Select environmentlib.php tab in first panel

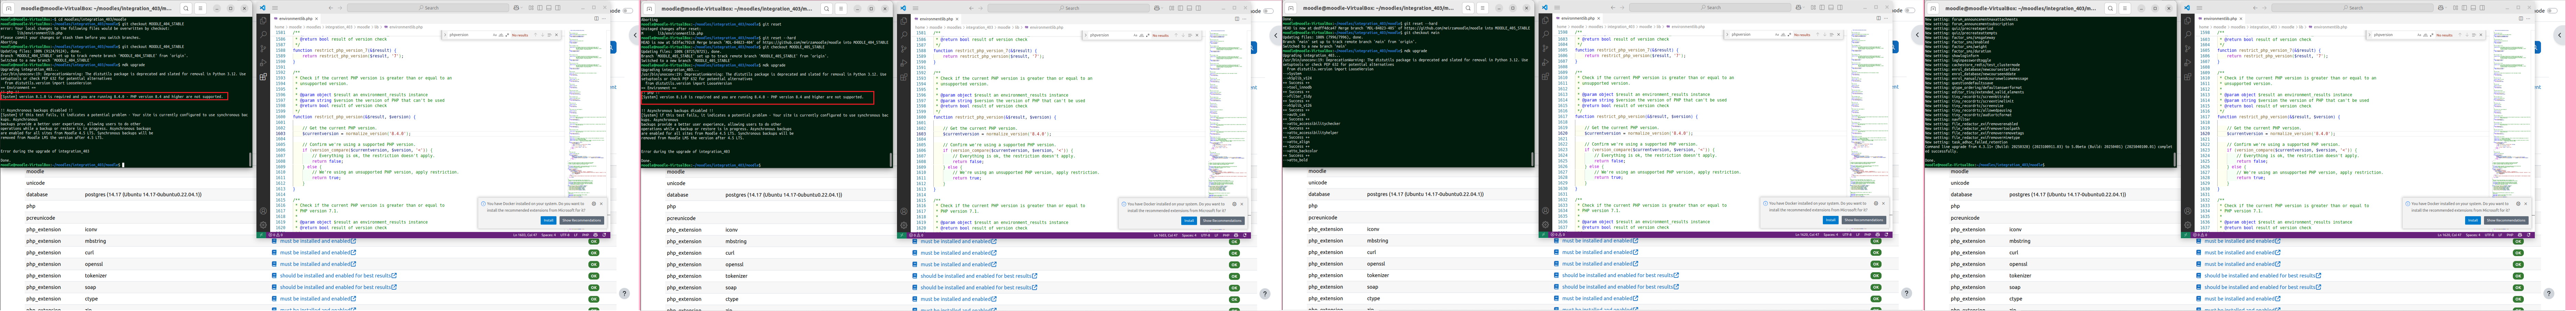coord(296,19)
